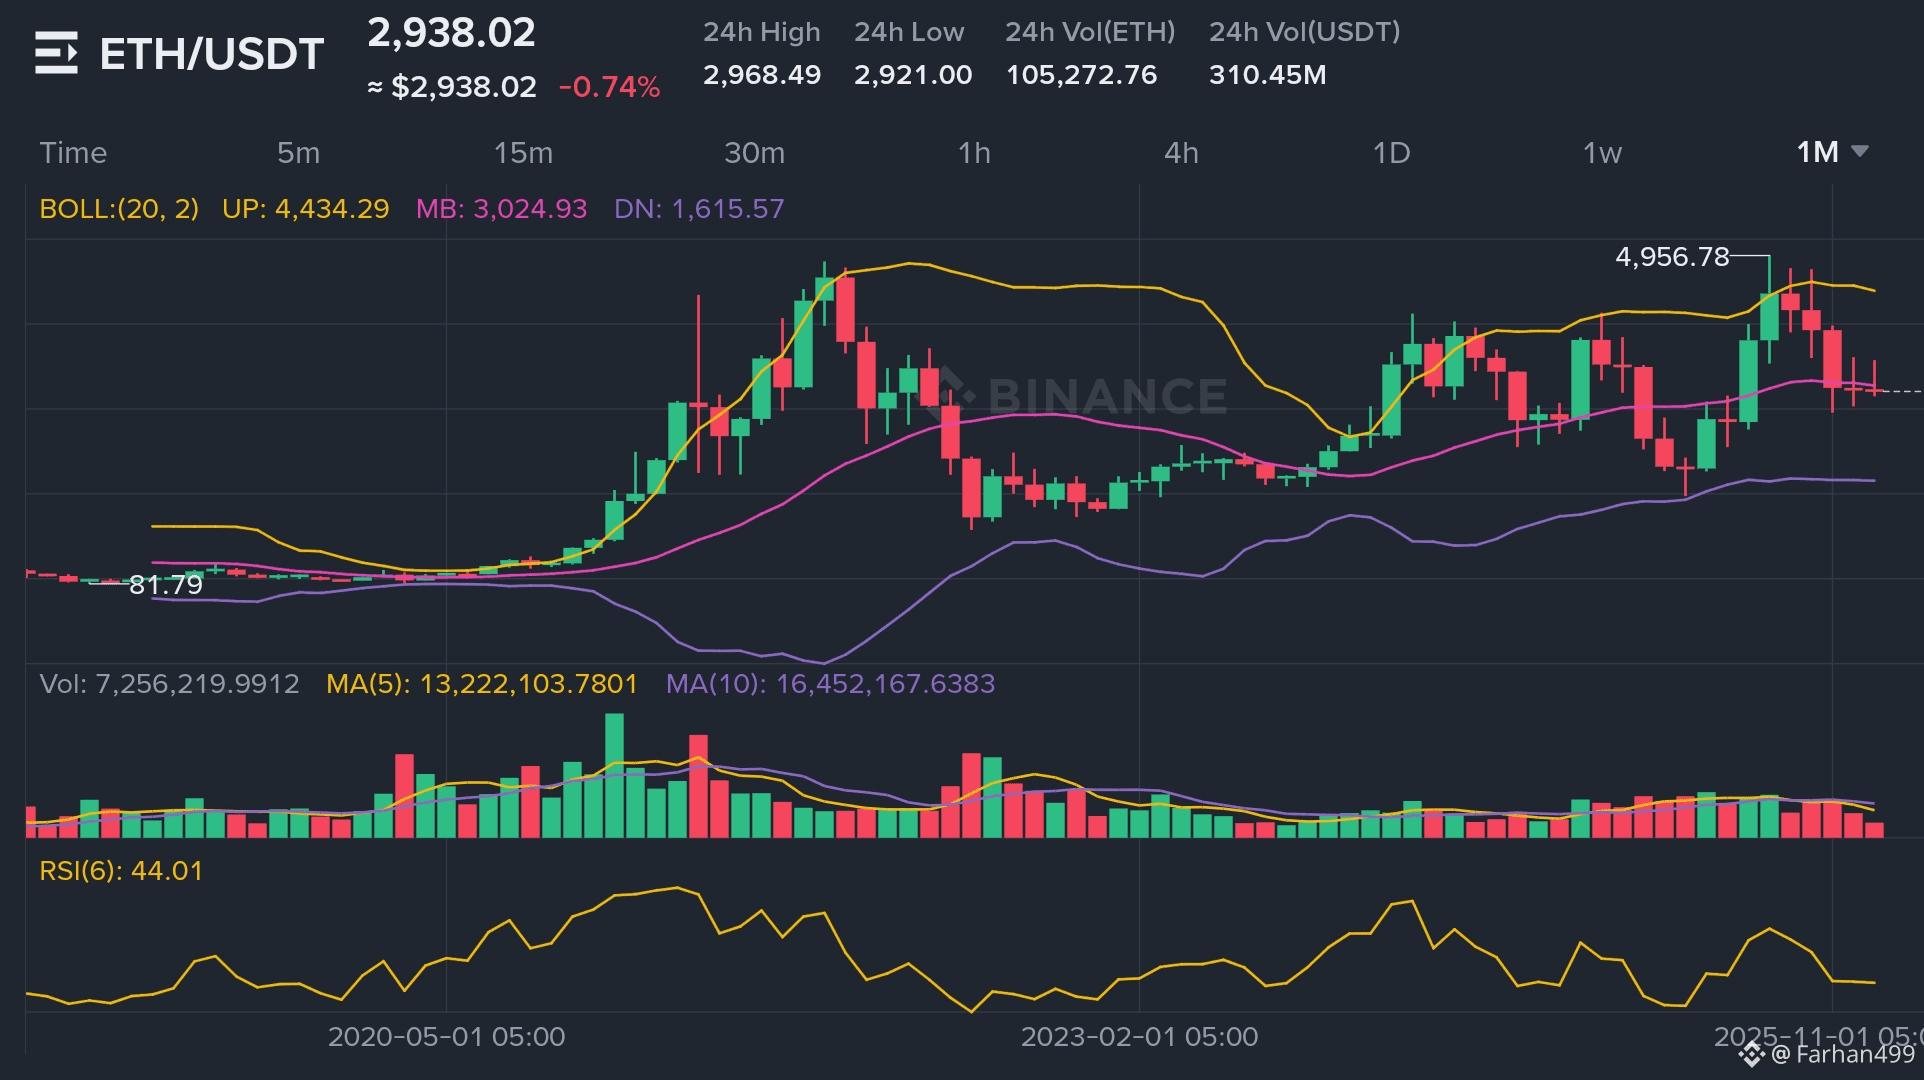The image size is (1924, 1080).
Task: Click the 4,956.78 high price marker
Action: click(x=1672, y=257)
